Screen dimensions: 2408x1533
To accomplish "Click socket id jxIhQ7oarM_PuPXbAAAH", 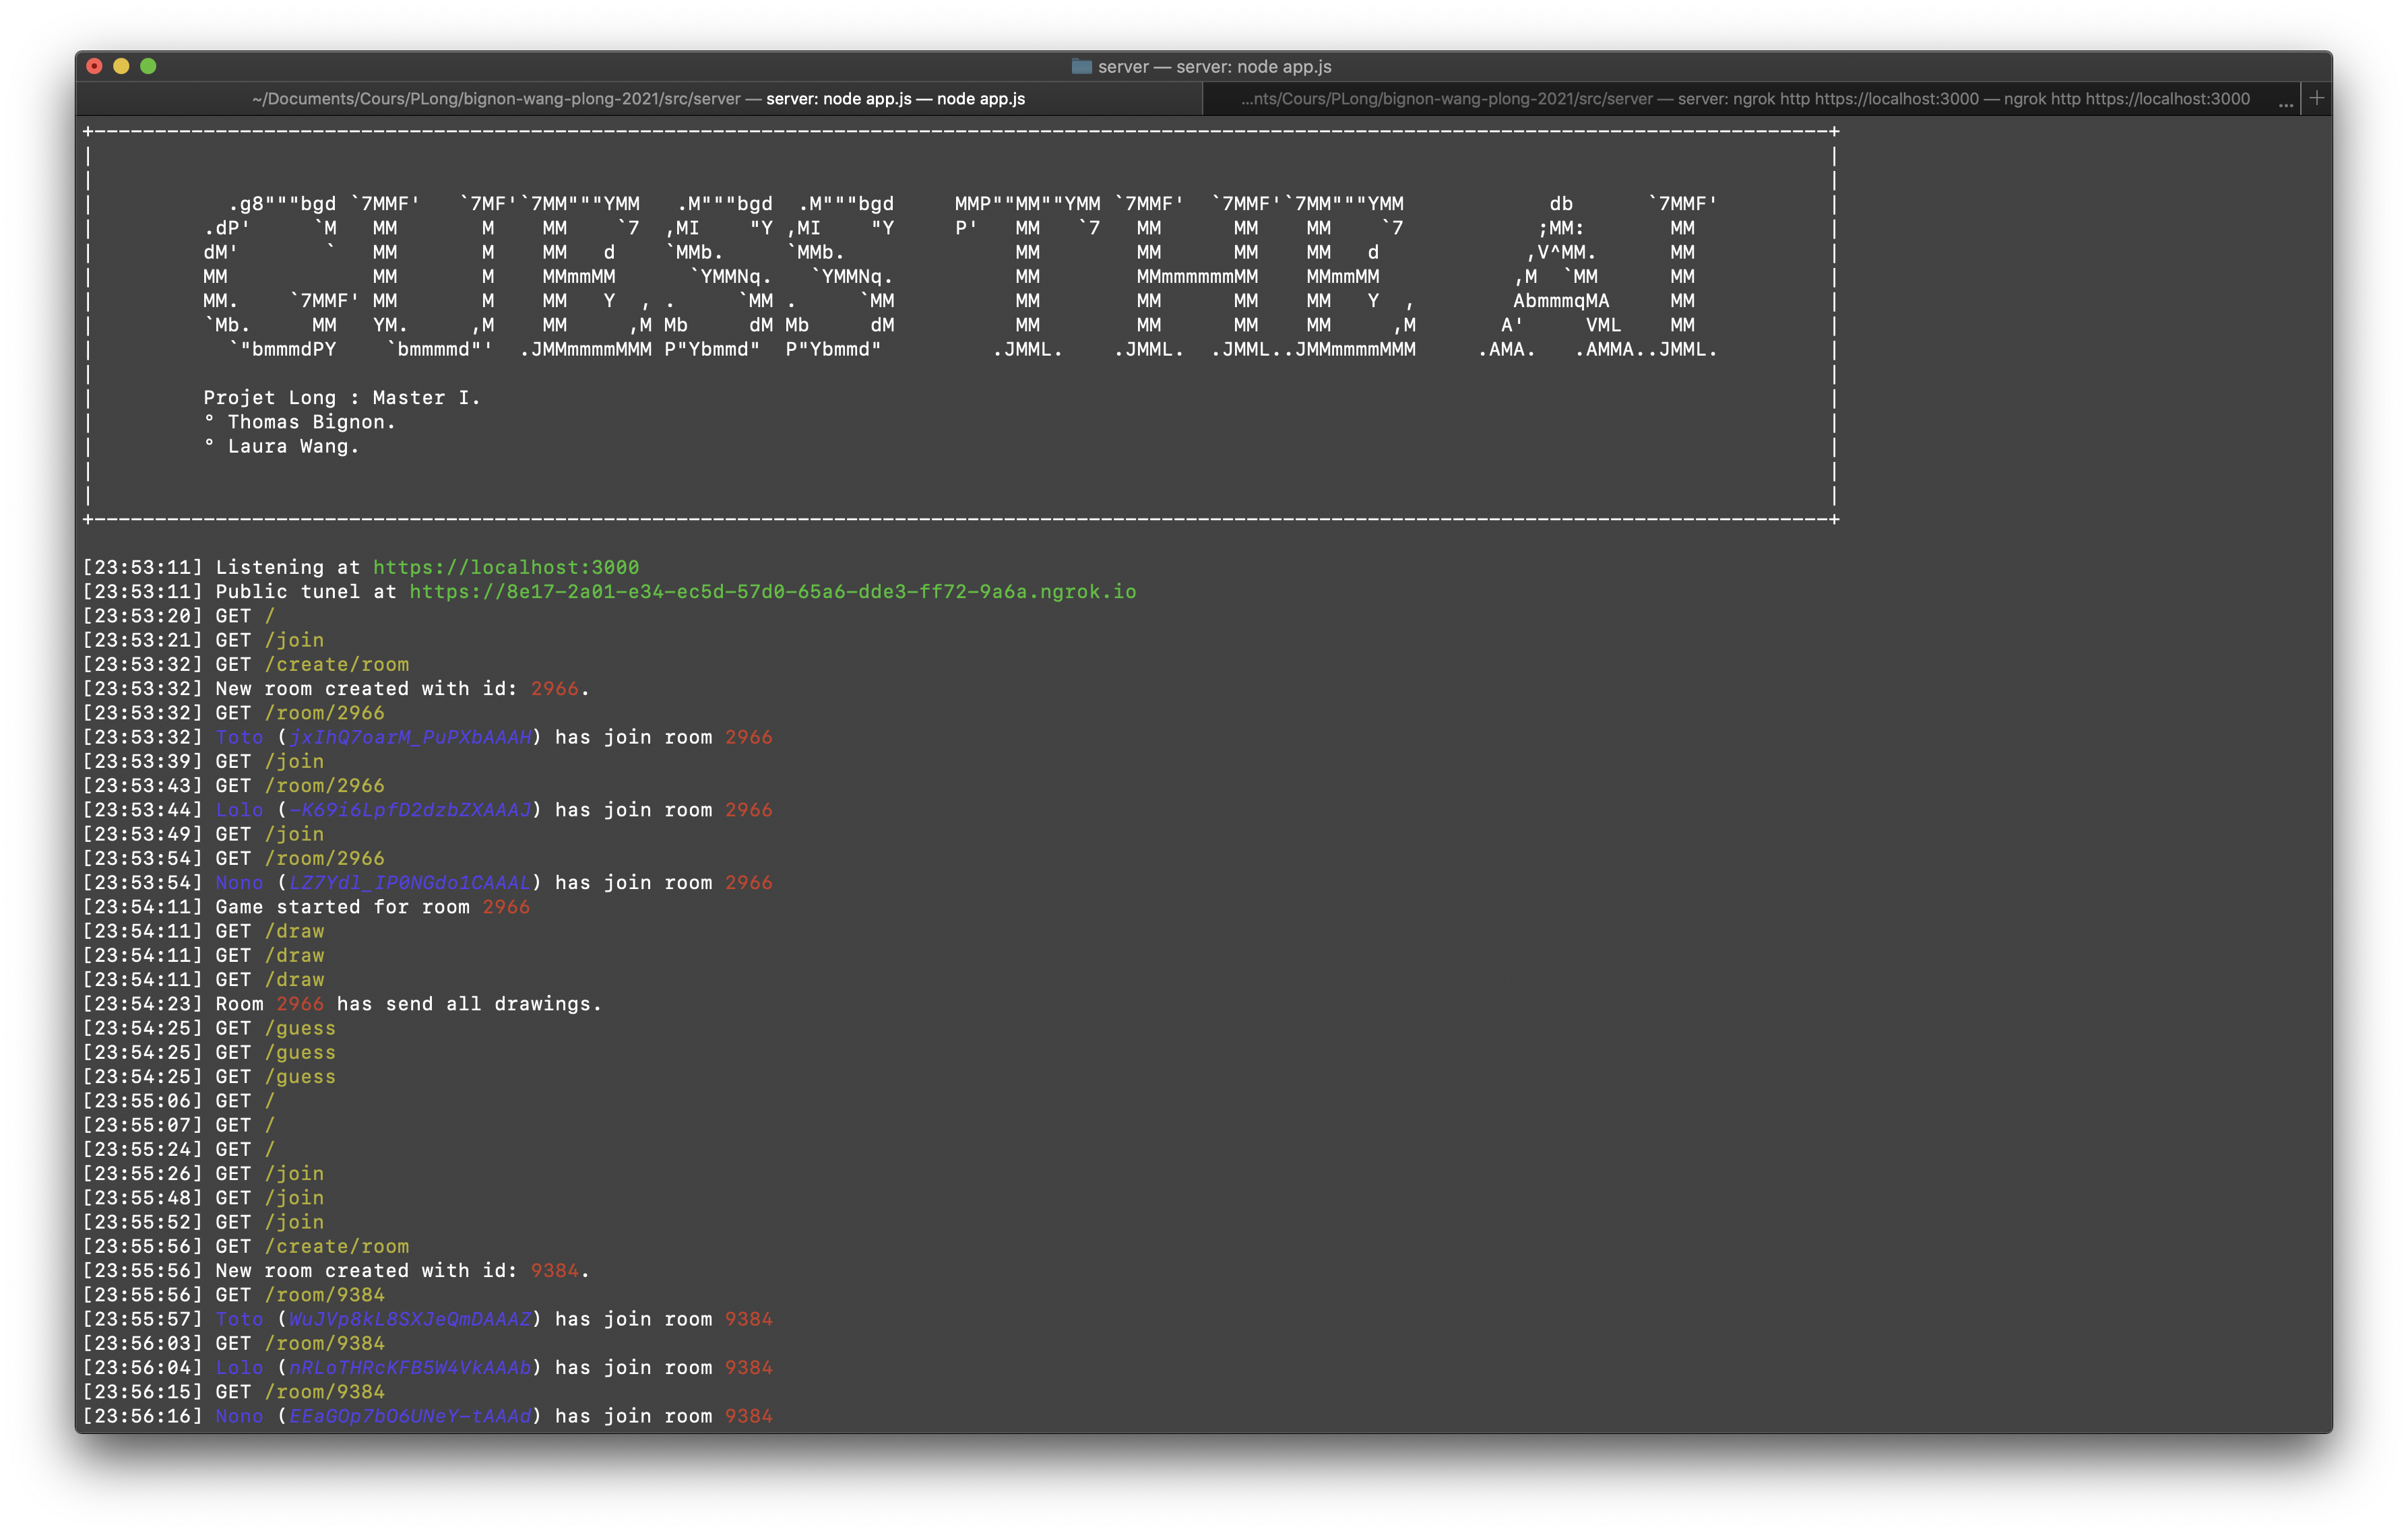I will [410, 737].
